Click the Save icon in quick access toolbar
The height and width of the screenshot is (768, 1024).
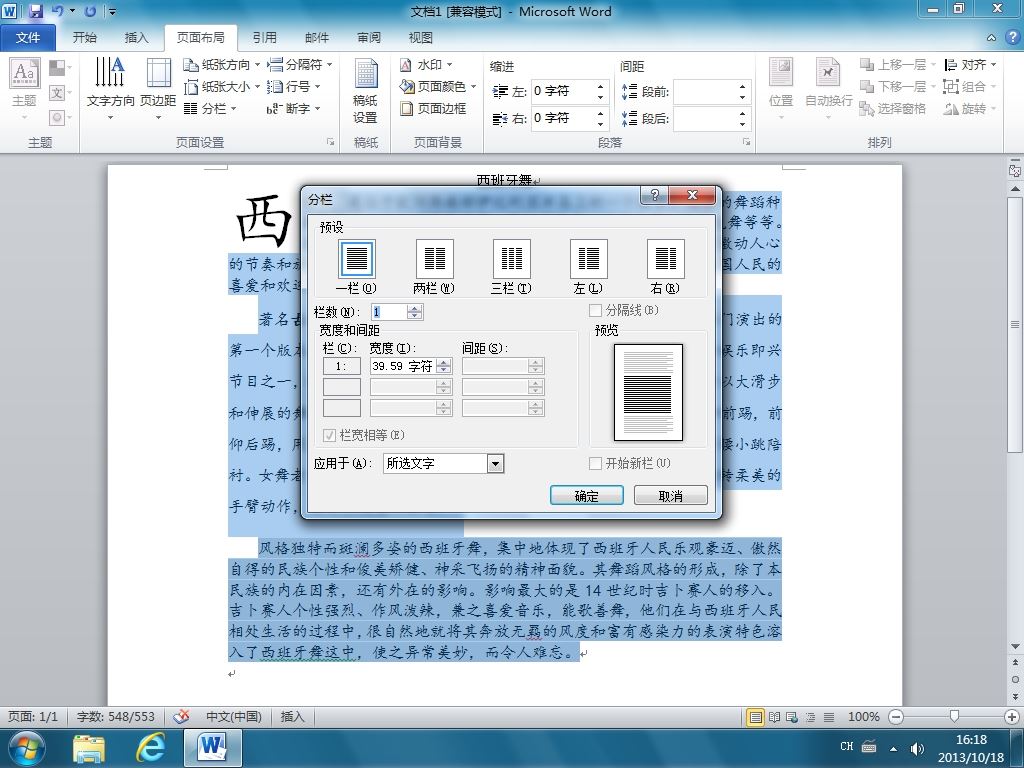[x=35, y=10]
